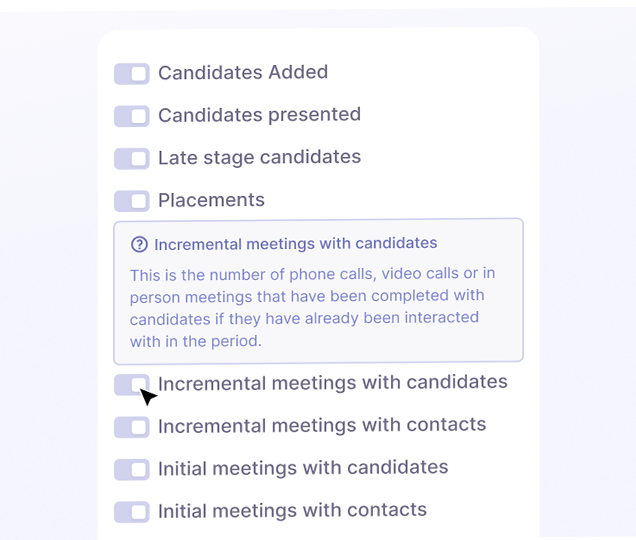636x540 pixels.
Task: Turn on Initial meetings with candidates
Action: coord(131,469)
